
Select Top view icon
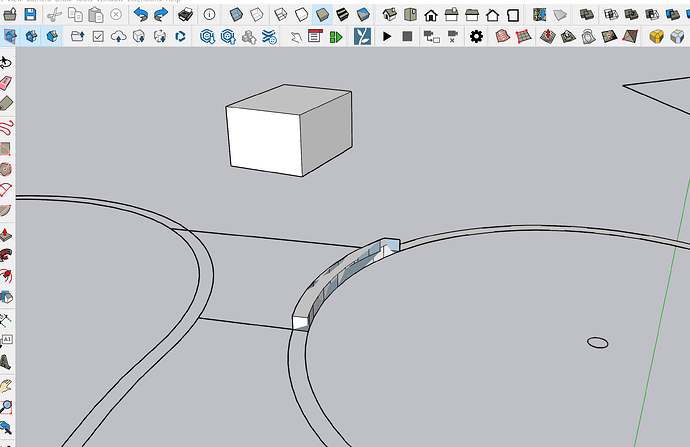click(x=410, y=15)
